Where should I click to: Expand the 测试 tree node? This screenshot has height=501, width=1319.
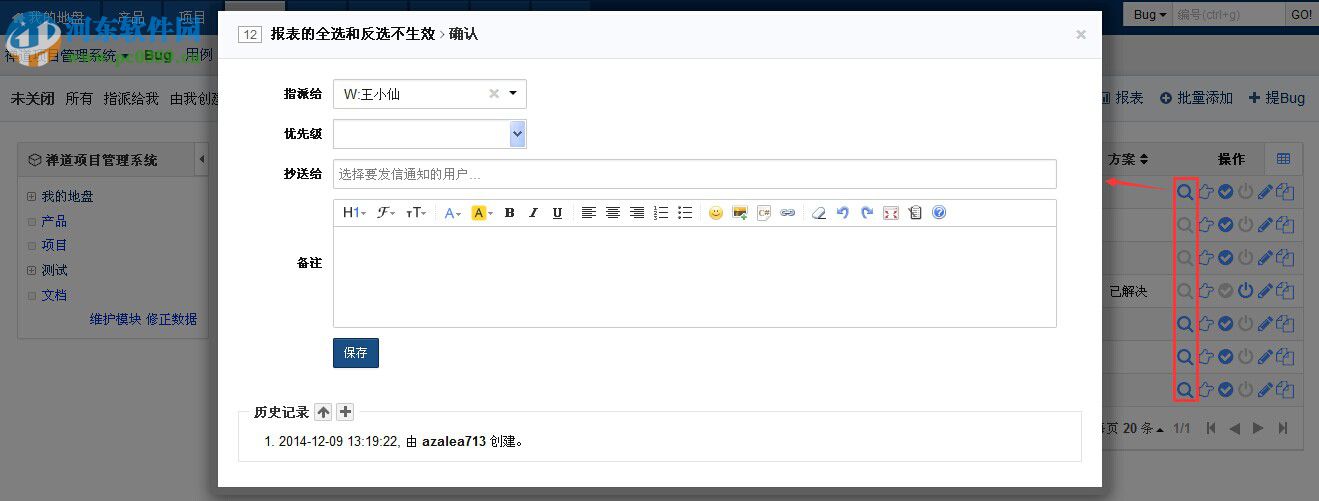point(31,271)
